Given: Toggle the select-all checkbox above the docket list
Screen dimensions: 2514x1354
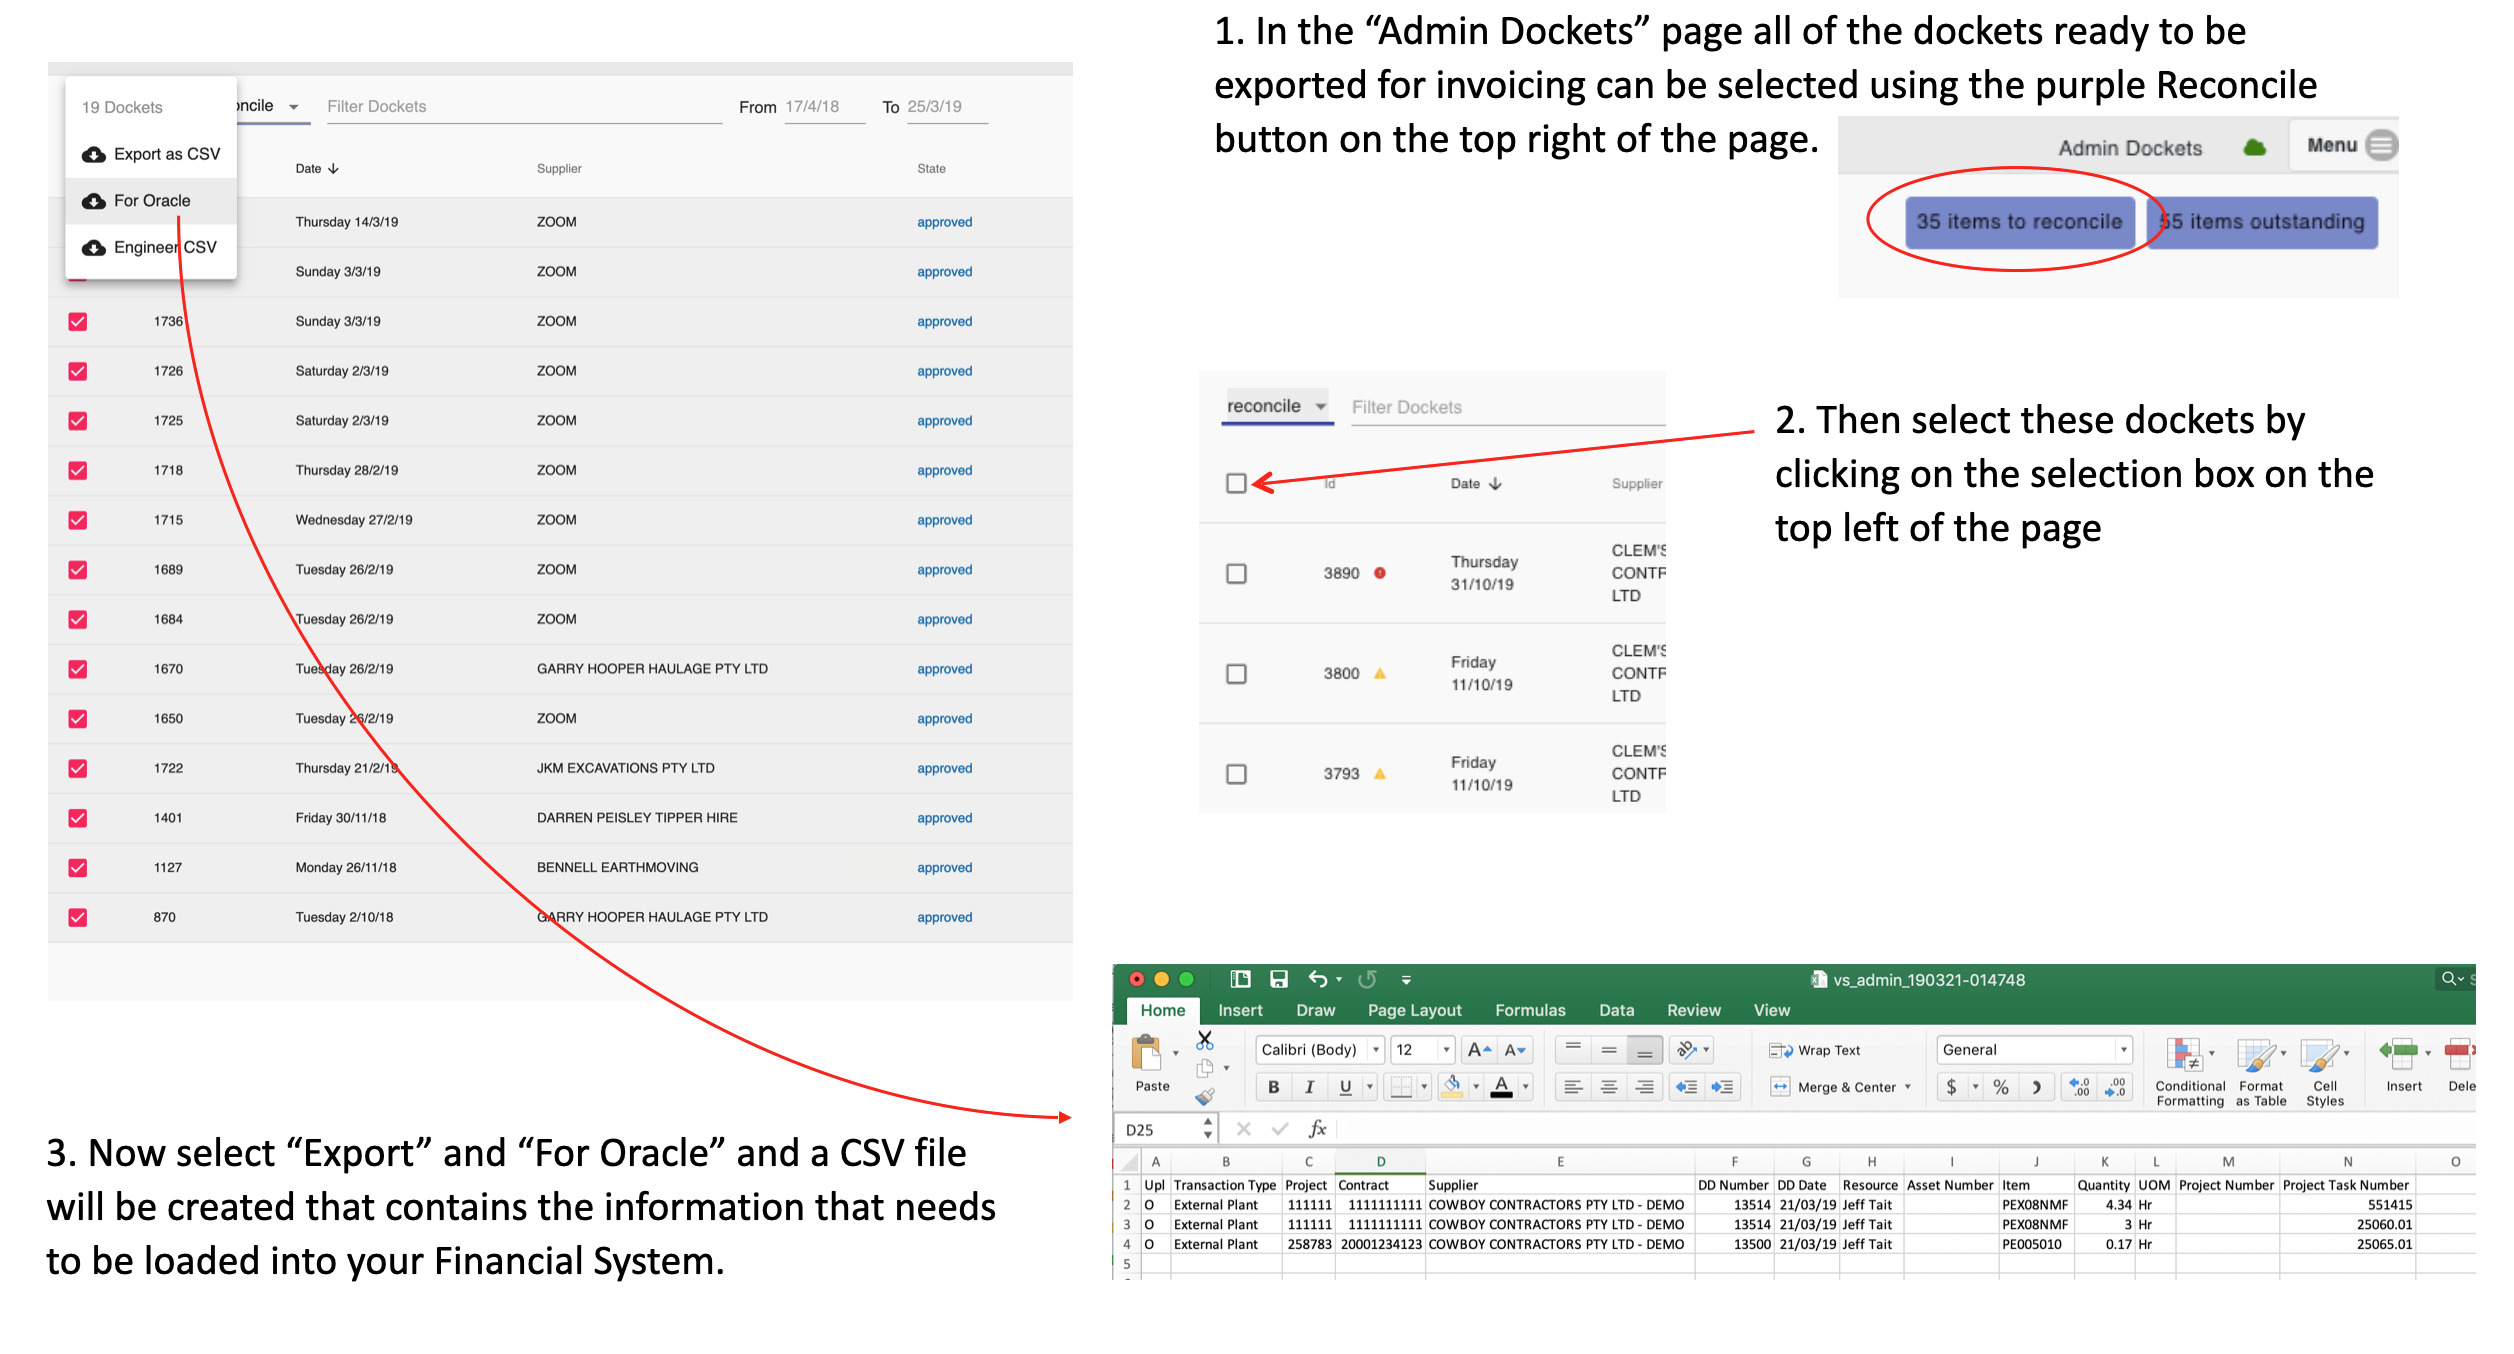Looking at the screenshot, I should (1236, 483).
